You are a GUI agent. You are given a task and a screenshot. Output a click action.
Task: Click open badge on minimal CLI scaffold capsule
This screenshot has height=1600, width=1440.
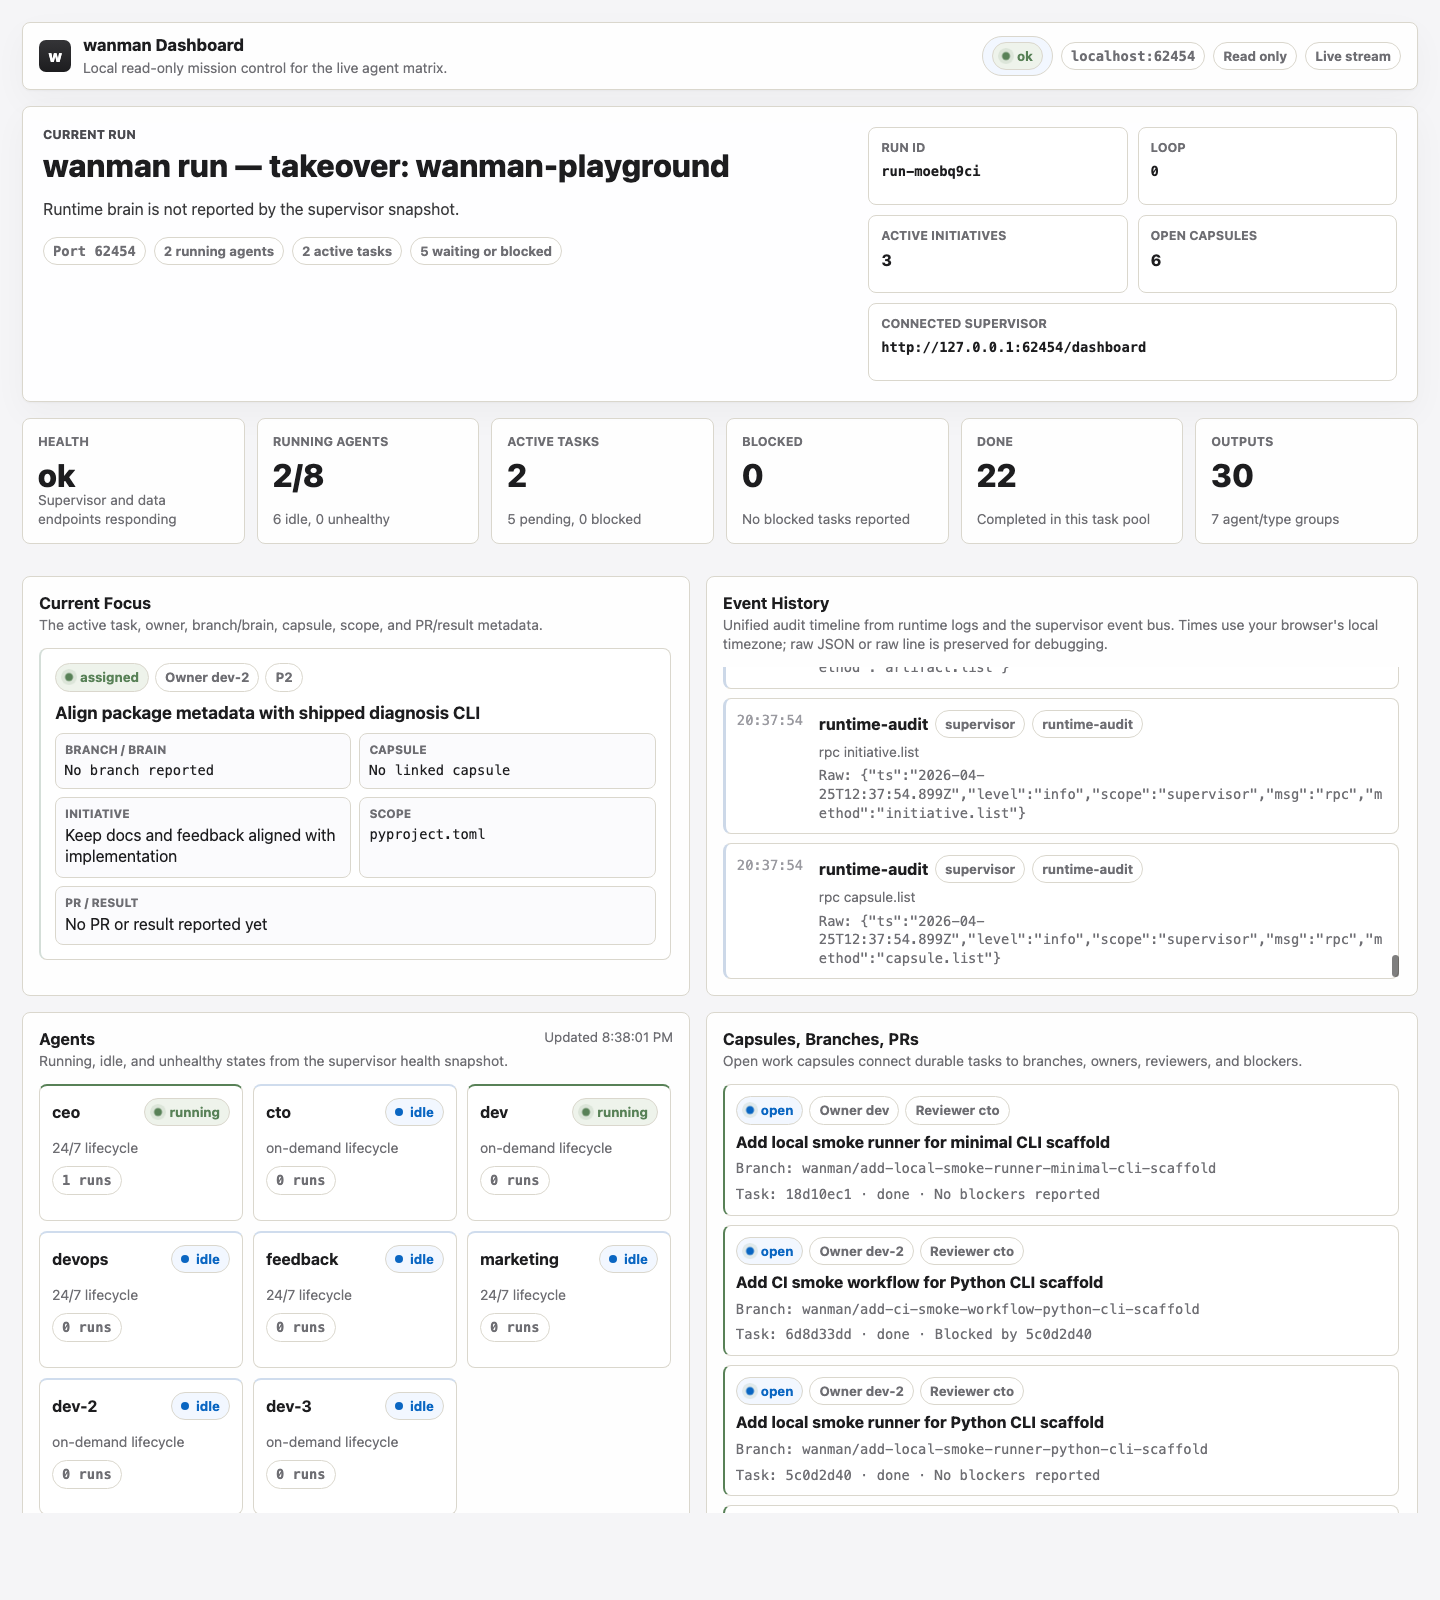pyautogui.click(x=769, y=1110)
